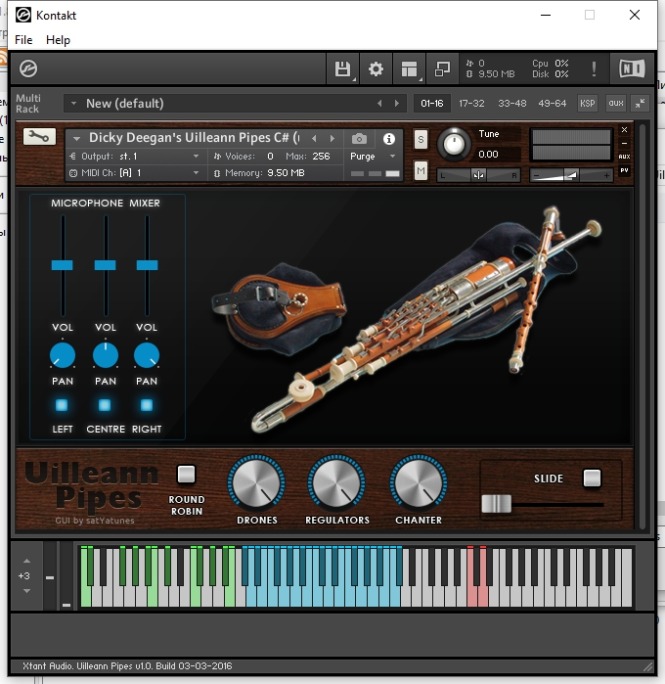Open the Help menu
665x684 pixels.
tap(58, 40)
